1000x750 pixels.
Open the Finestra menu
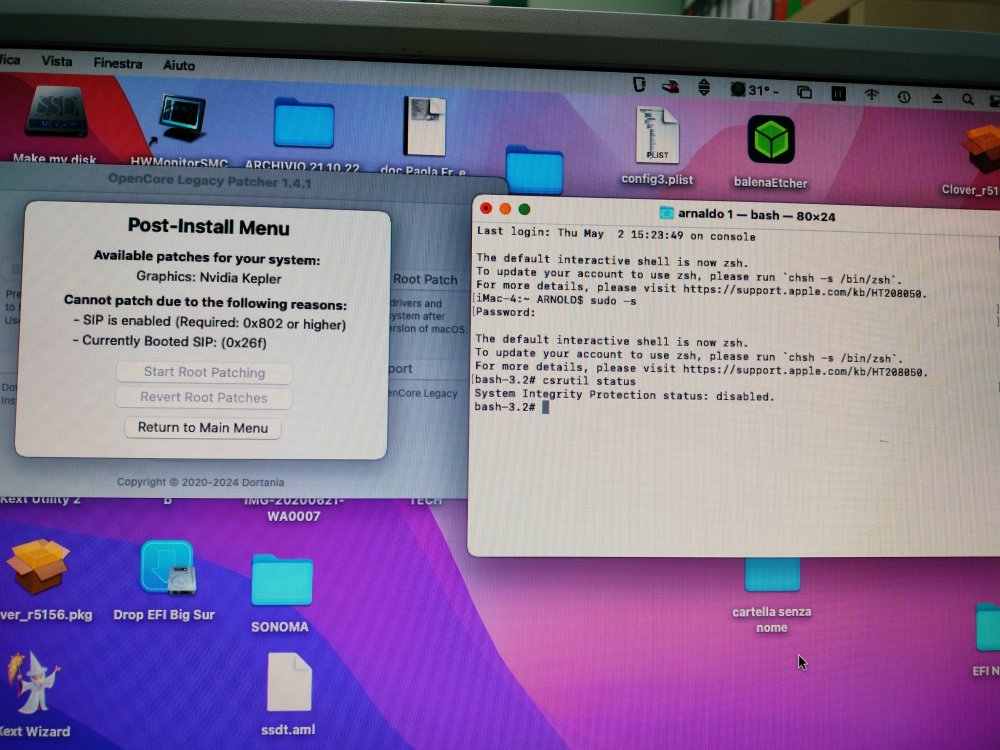pyautogui.click(x=117, y=63)
